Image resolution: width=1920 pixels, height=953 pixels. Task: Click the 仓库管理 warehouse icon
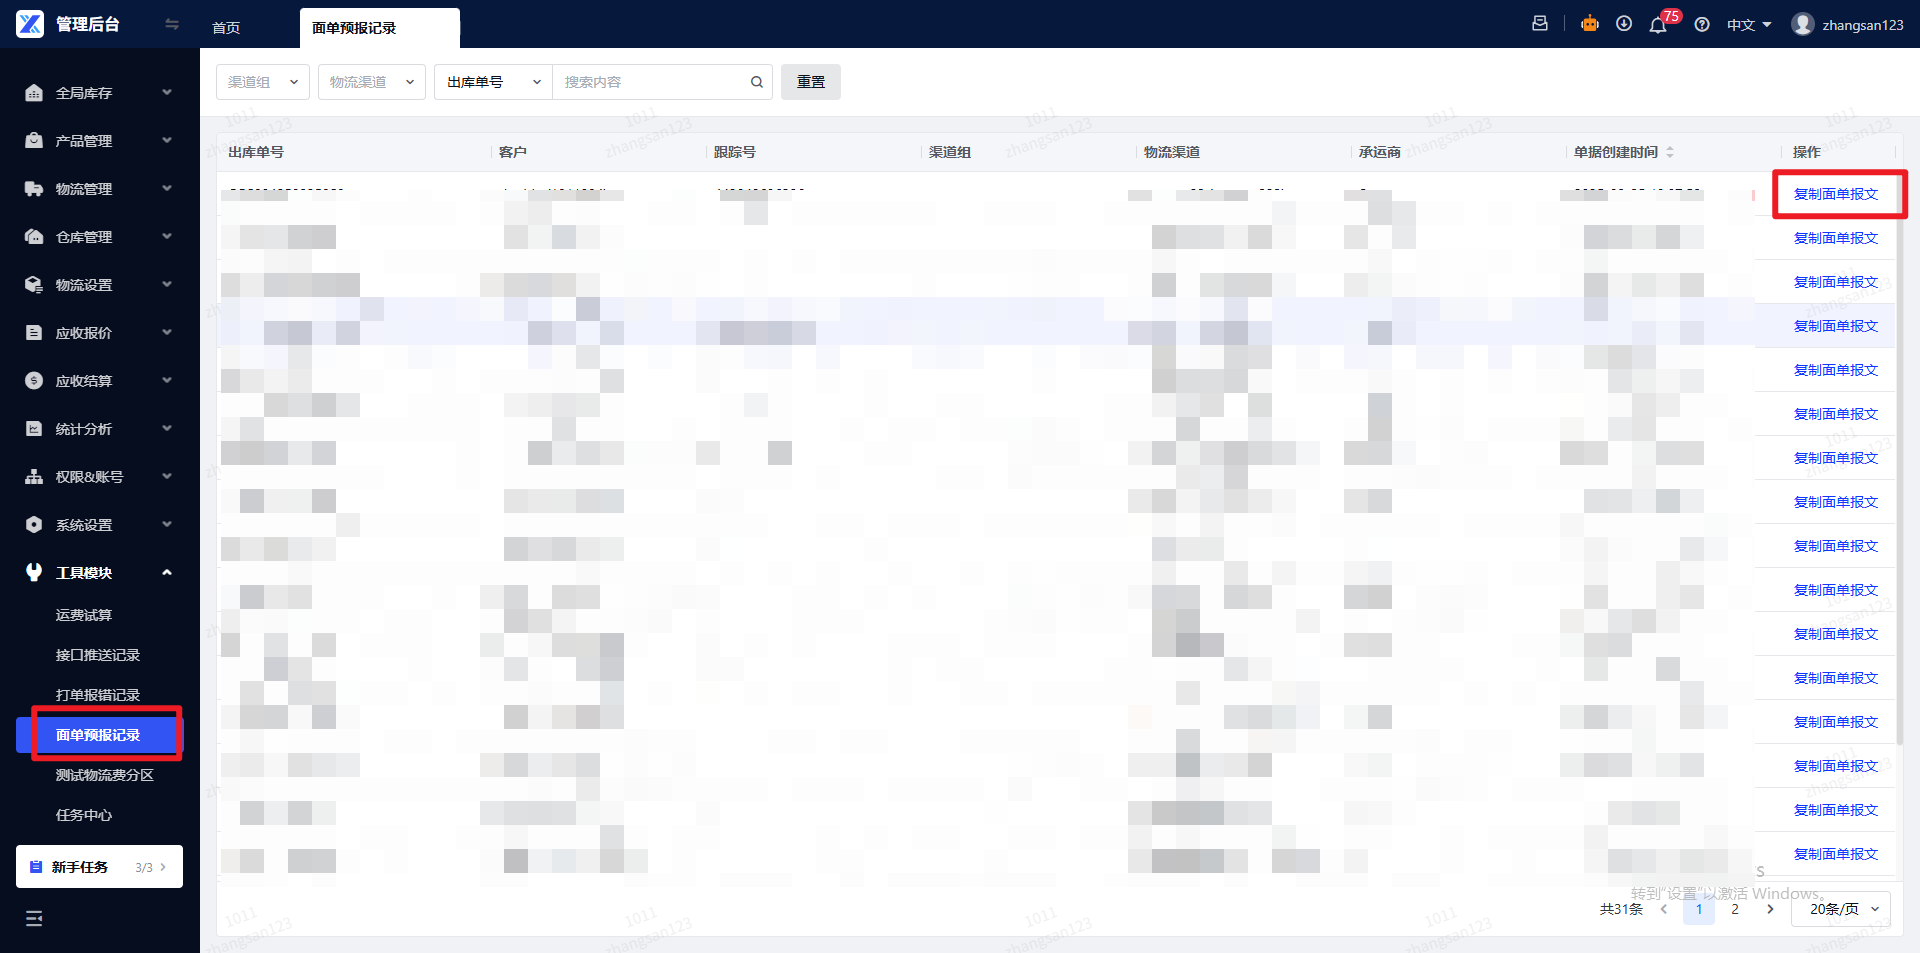pos(34,237)
